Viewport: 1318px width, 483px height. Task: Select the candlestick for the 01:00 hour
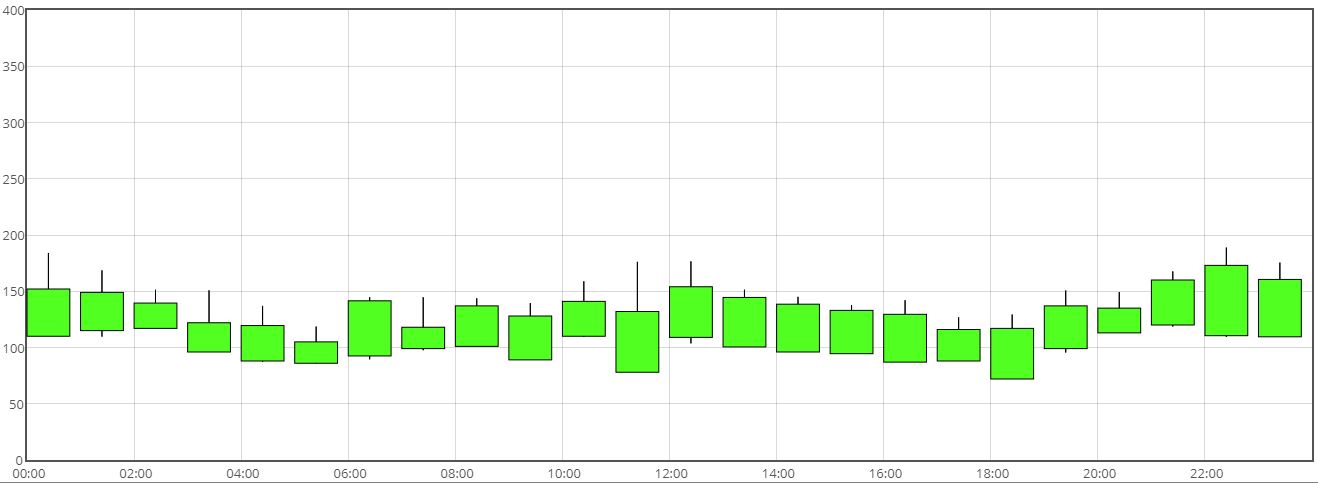[x=102, y=311]
